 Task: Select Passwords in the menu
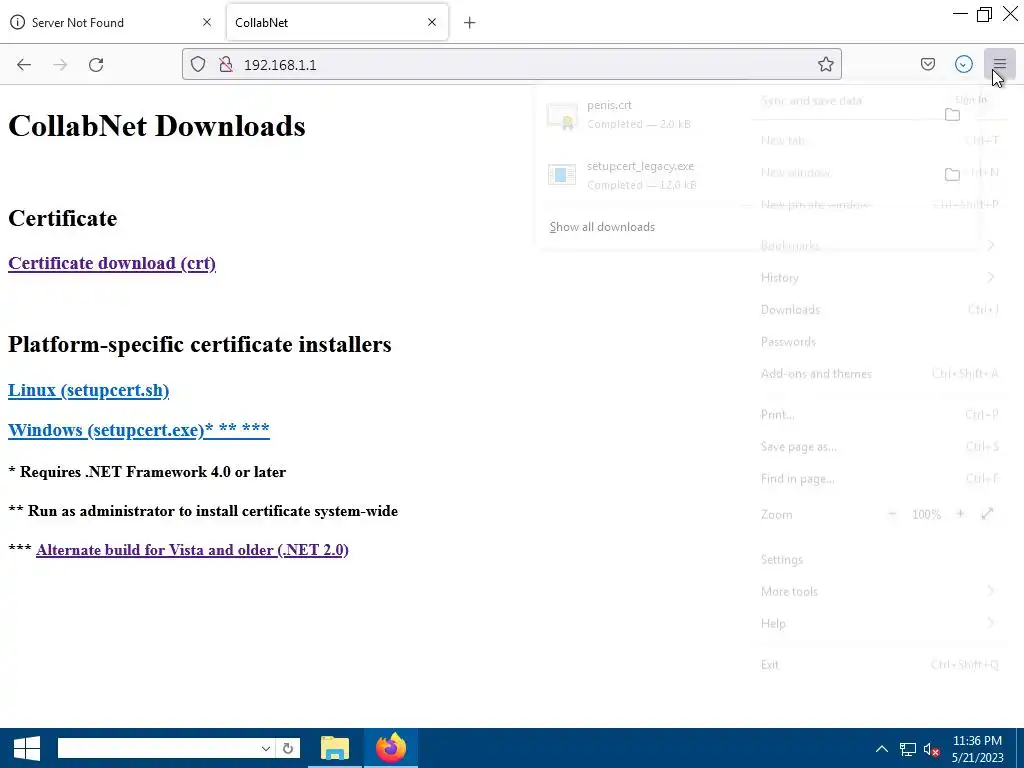point(879,342)
